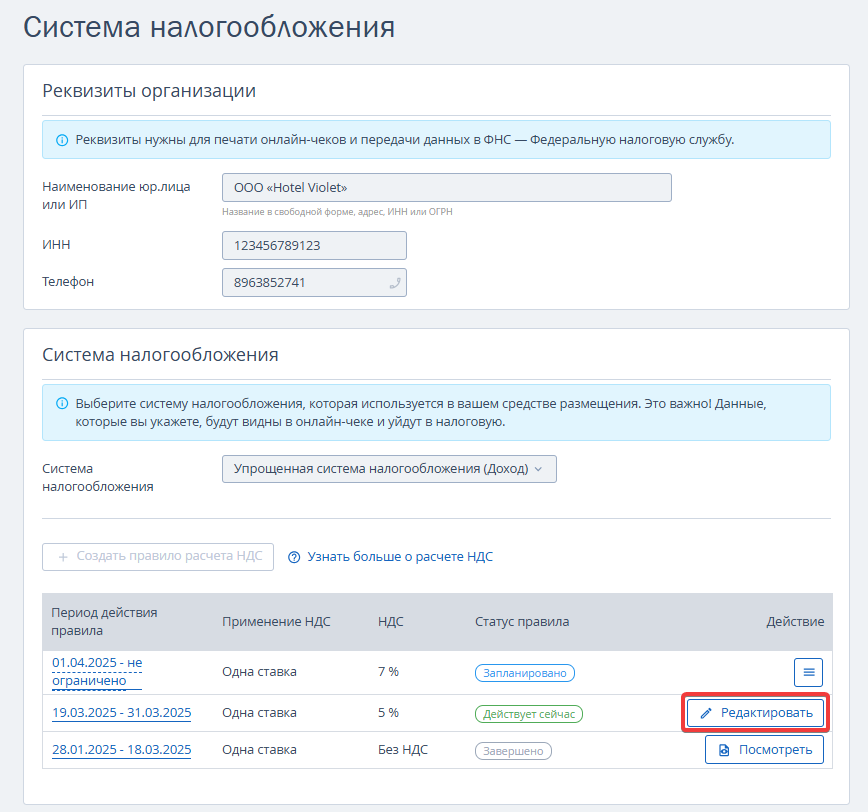Click the Без НДС value
The image size is (868, 812).
403,749
